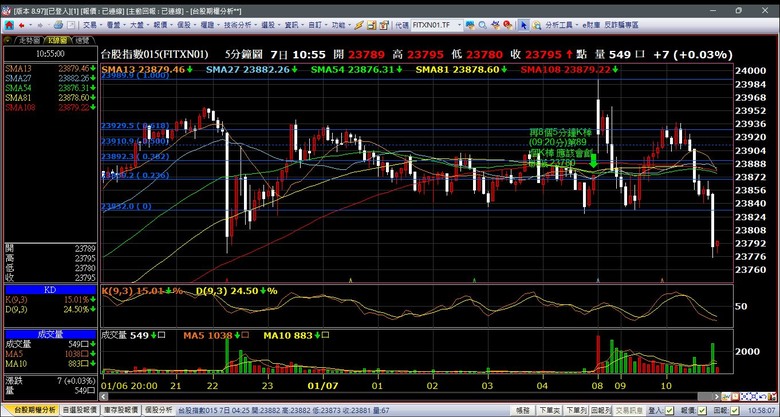Viewport: 780px width, 417px height.
Task: Click the red 回報 icon at far bottom right of the chart
Action: pyautogui.click(x=772, y=396)
